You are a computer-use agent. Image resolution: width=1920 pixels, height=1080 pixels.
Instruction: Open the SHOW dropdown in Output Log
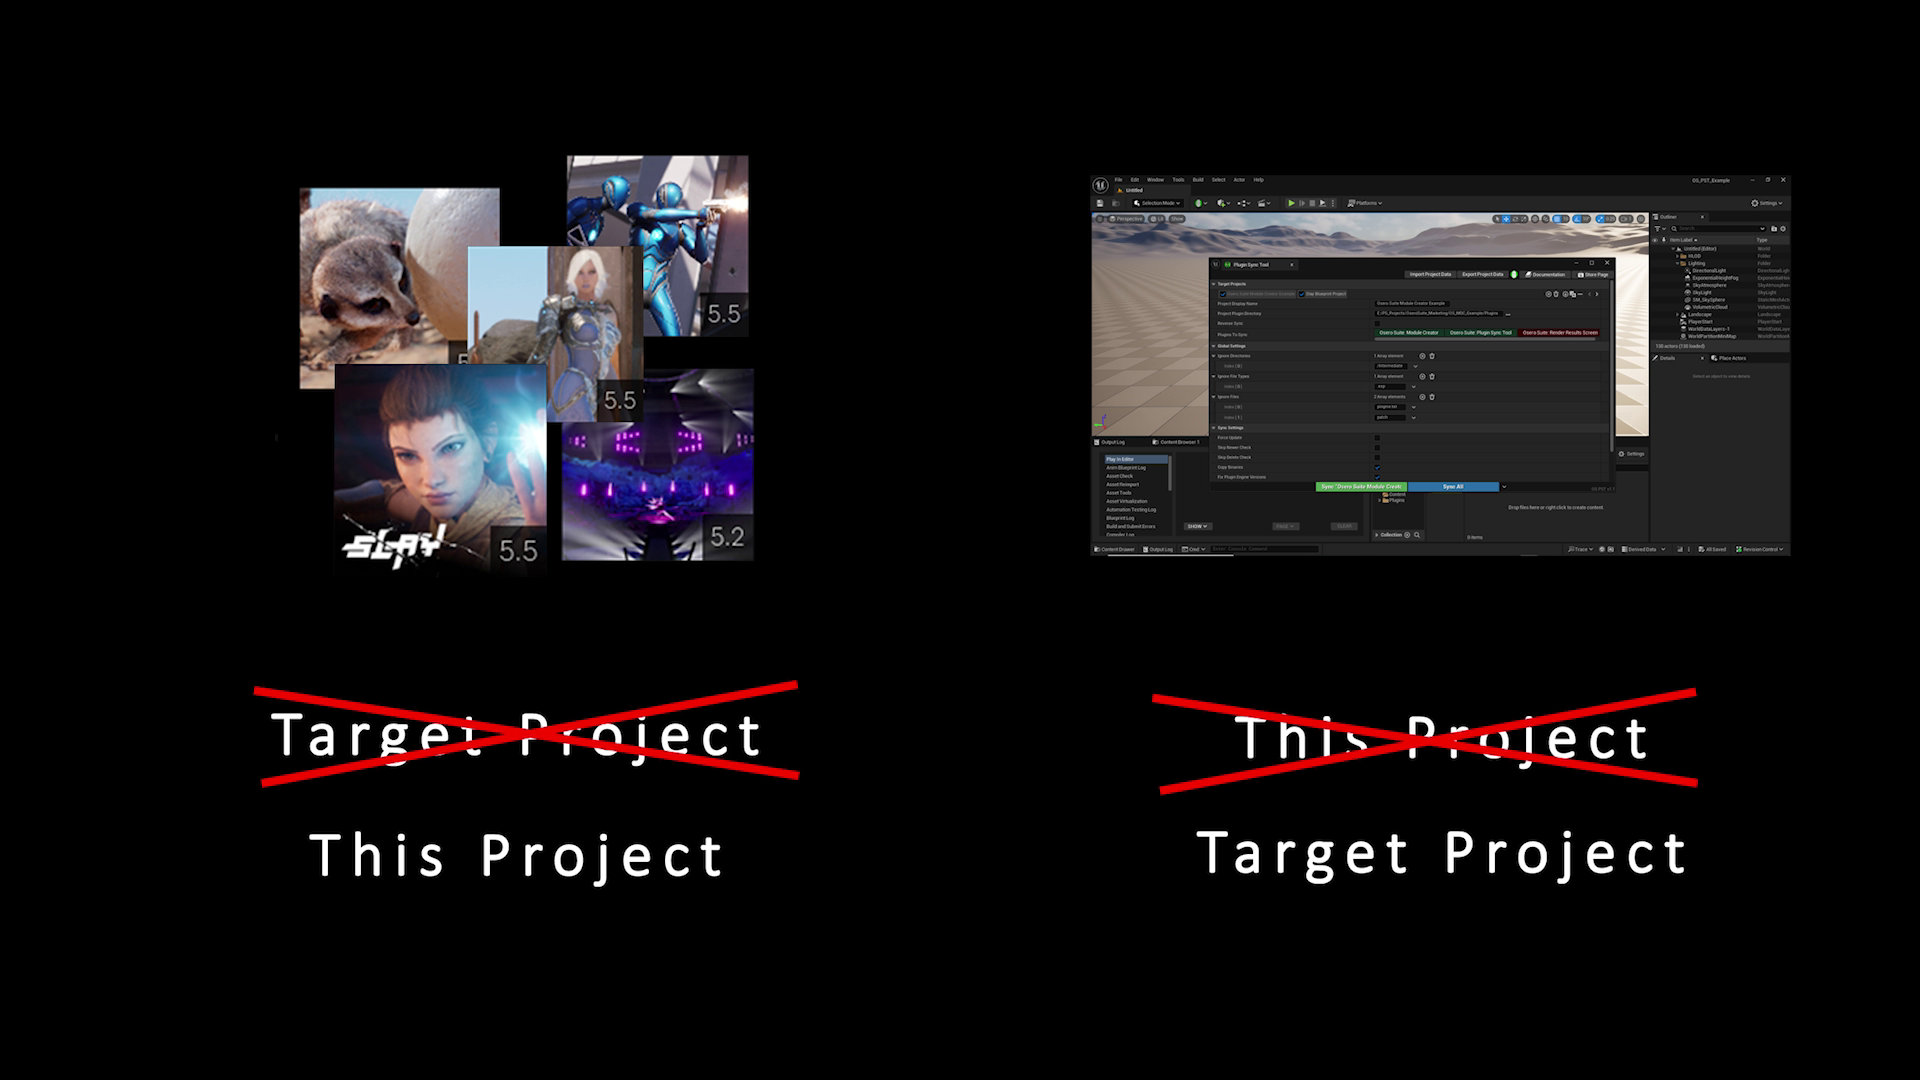click(x=1198, y=526)
